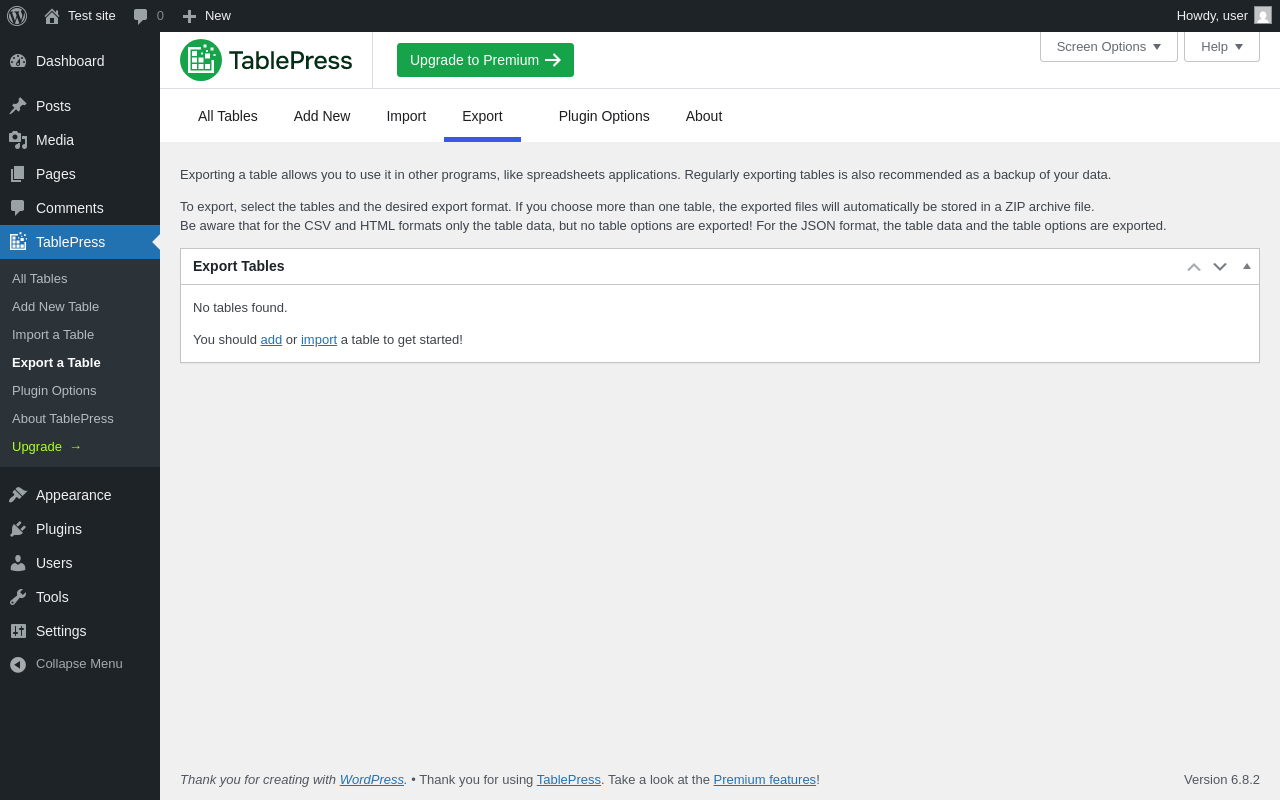Open Export a Table submenu item
This screenshot has height=800, width=1280.
[x=80, y=363]
